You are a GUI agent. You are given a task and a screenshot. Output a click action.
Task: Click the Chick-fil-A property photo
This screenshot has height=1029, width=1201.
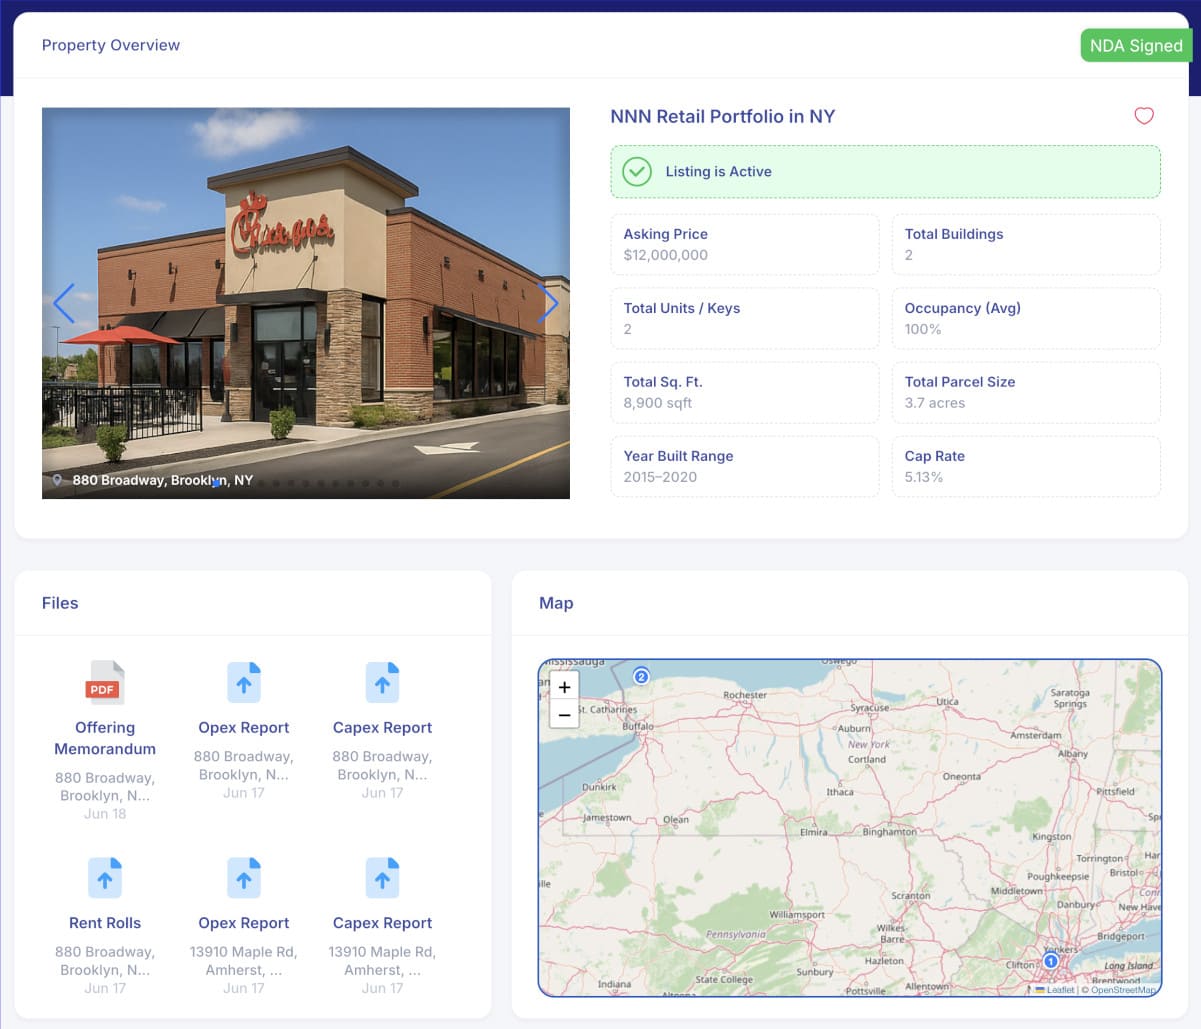[306, 303]
